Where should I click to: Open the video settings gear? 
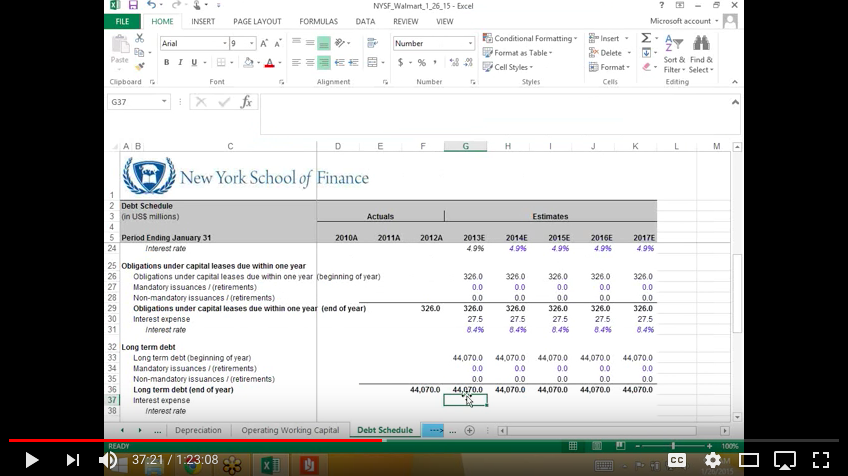coord(713,460)
